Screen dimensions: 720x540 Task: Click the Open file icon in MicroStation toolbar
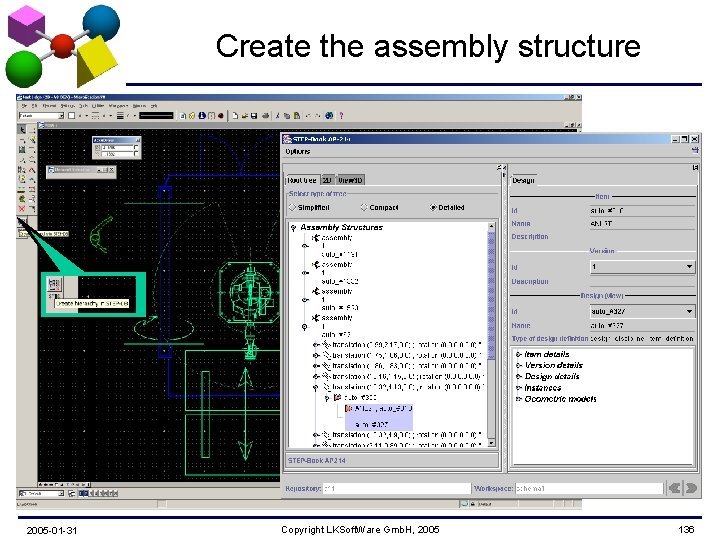[x=245, y=116]
